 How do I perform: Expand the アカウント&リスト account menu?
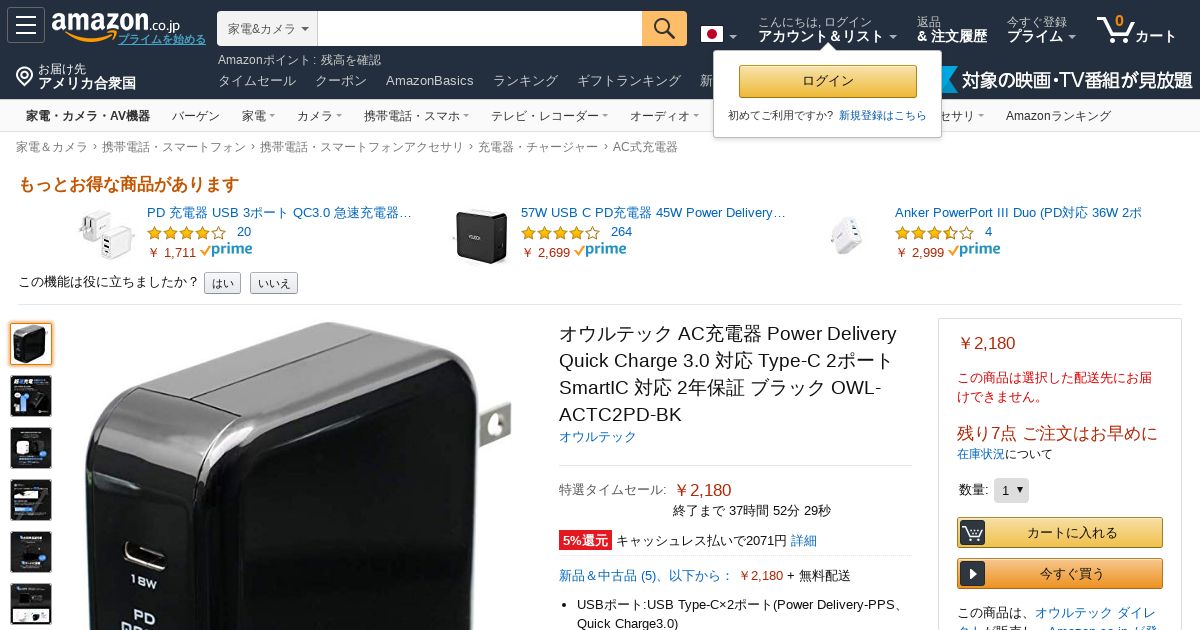click(827, 36)
